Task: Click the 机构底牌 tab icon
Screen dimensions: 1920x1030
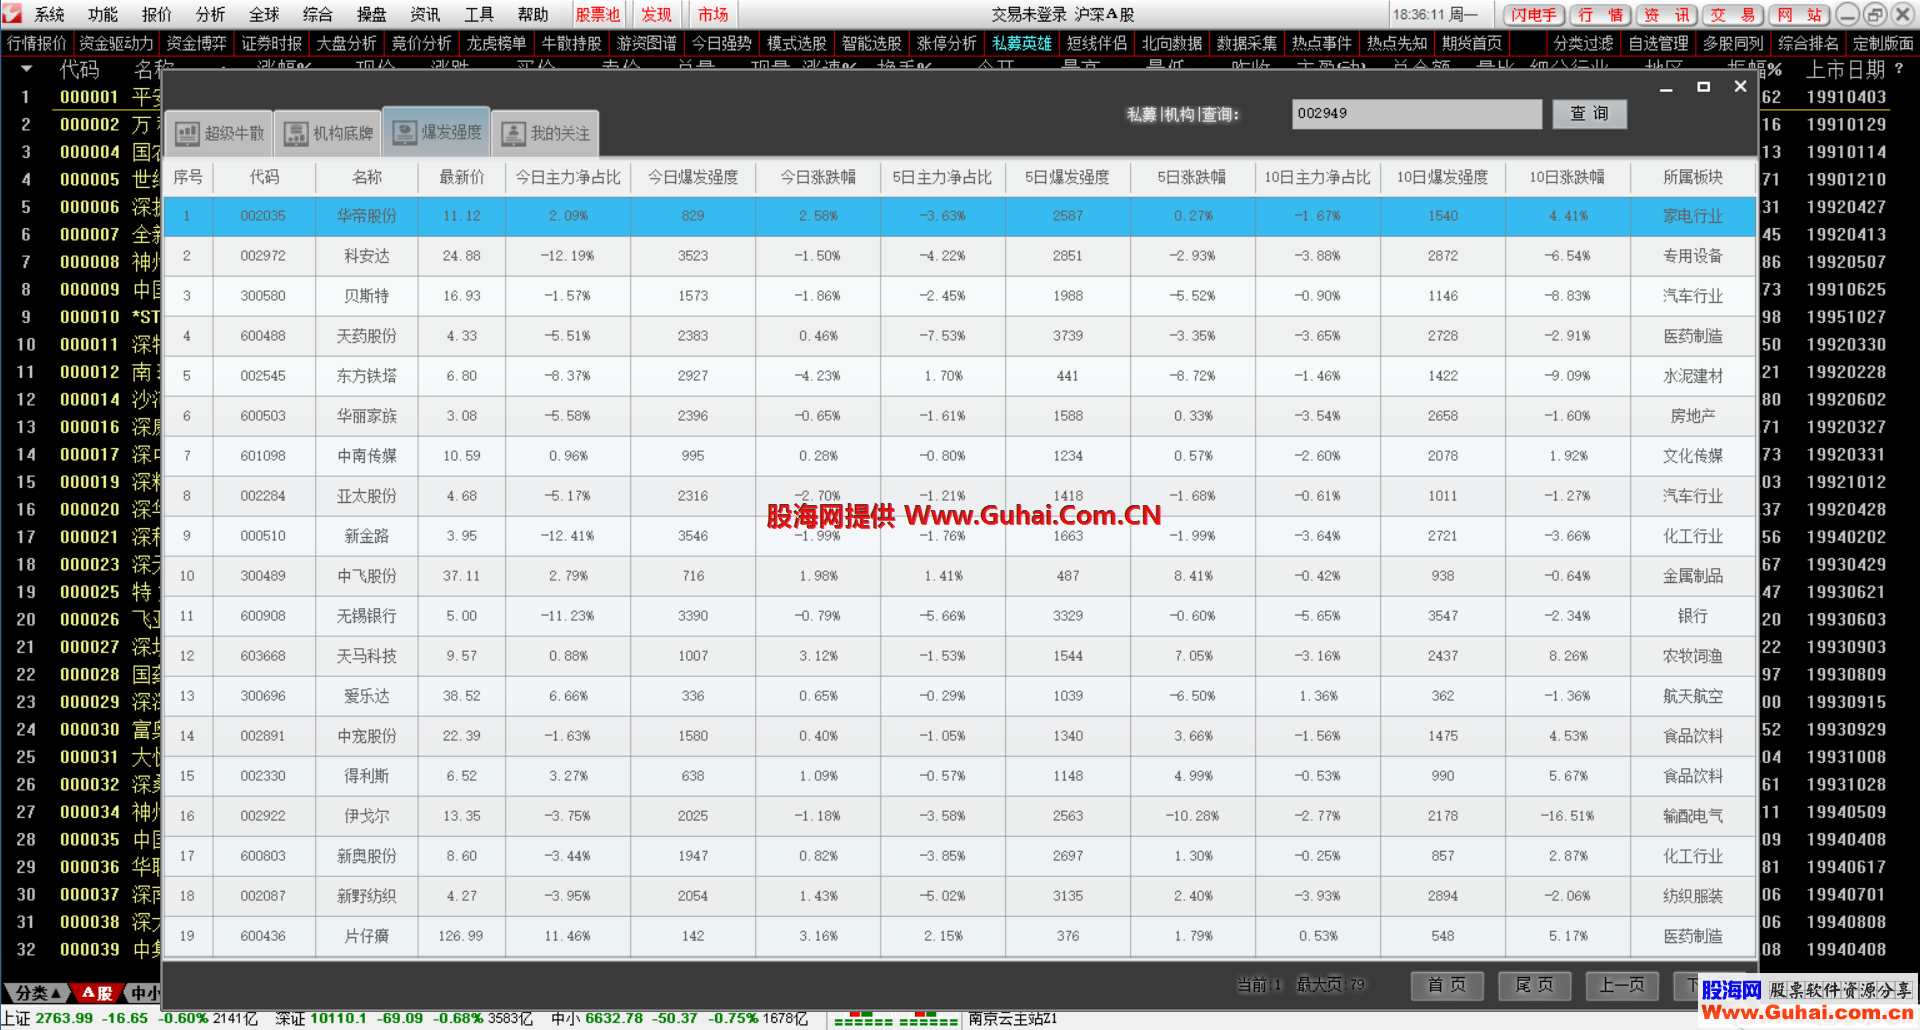Action: [296, 134]
